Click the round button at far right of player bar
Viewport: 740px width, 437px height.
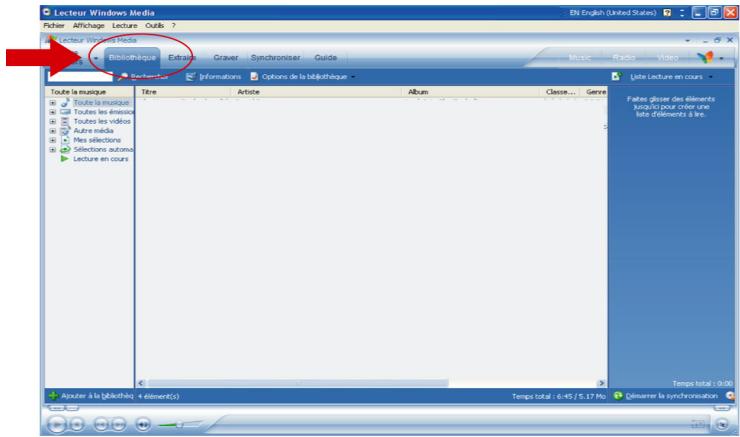722,424
